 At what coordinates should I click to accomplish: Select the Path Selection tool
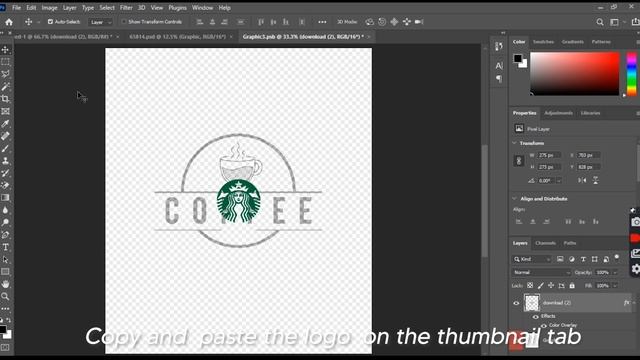(5, 259)
